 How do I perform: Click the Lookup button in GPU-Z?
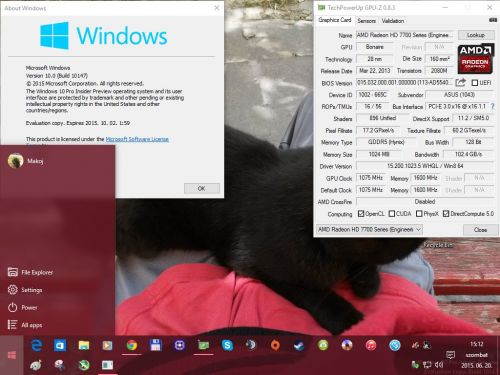[x=476, y=35]
